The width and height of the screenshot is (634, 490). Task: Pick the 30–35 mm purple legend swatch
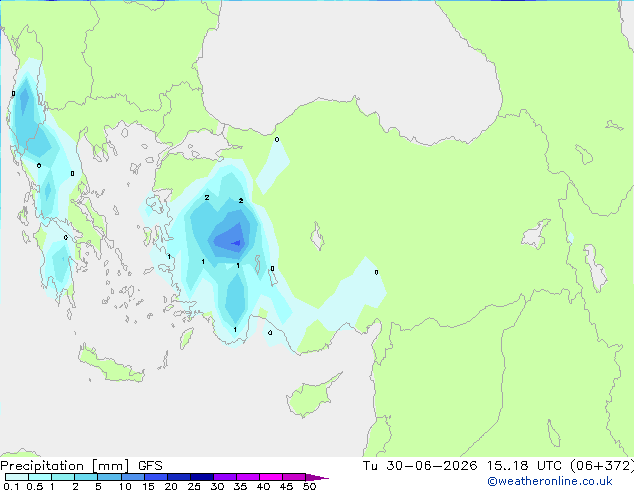(224, 477)
